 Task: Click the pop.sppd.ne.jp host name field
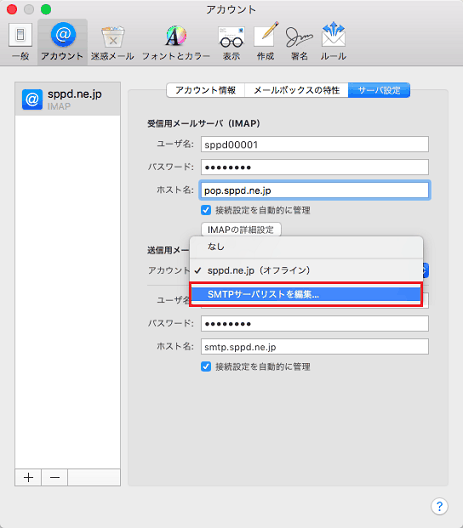click(x=315, y=191)
